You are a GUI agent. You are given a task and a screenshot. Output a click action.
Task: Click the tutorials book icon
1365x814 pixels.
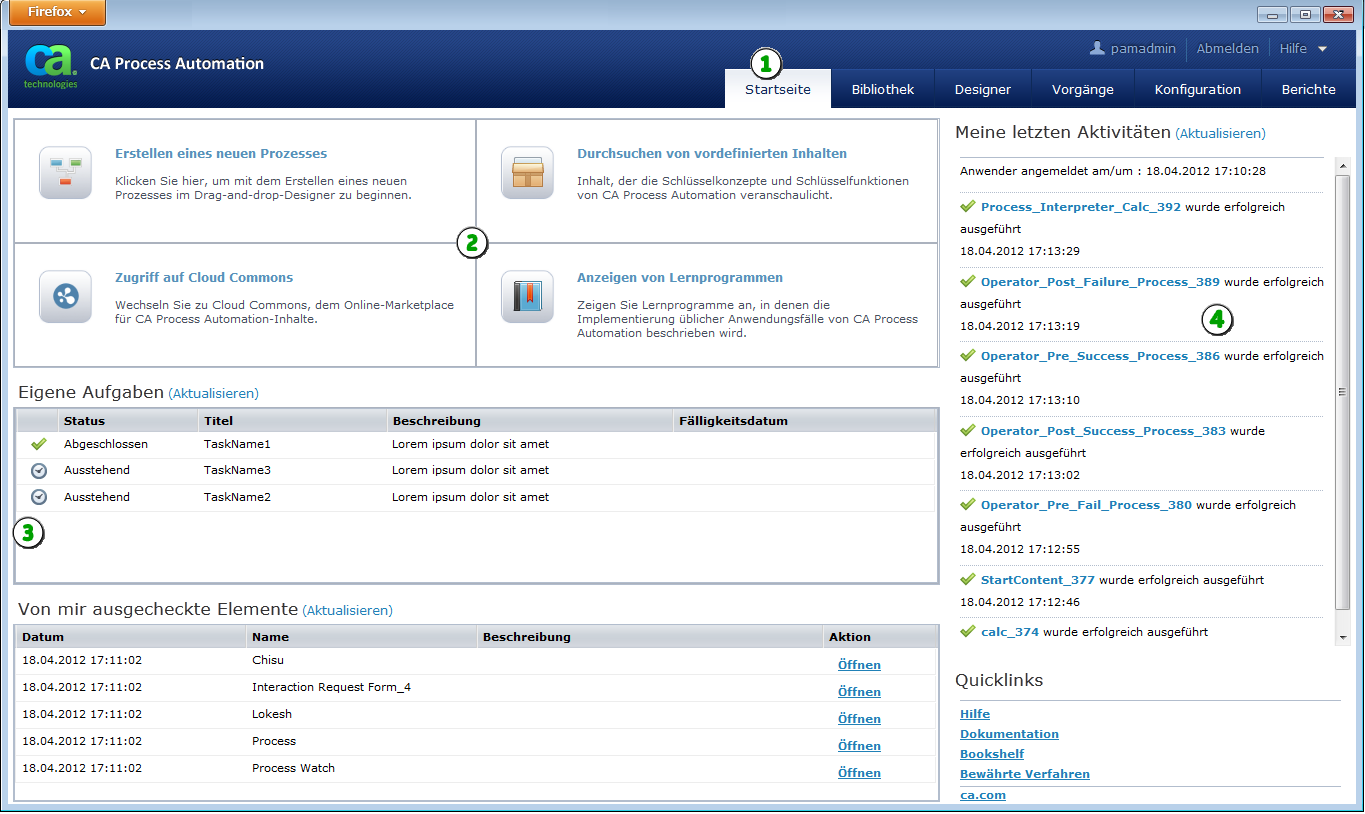(527, 296)
